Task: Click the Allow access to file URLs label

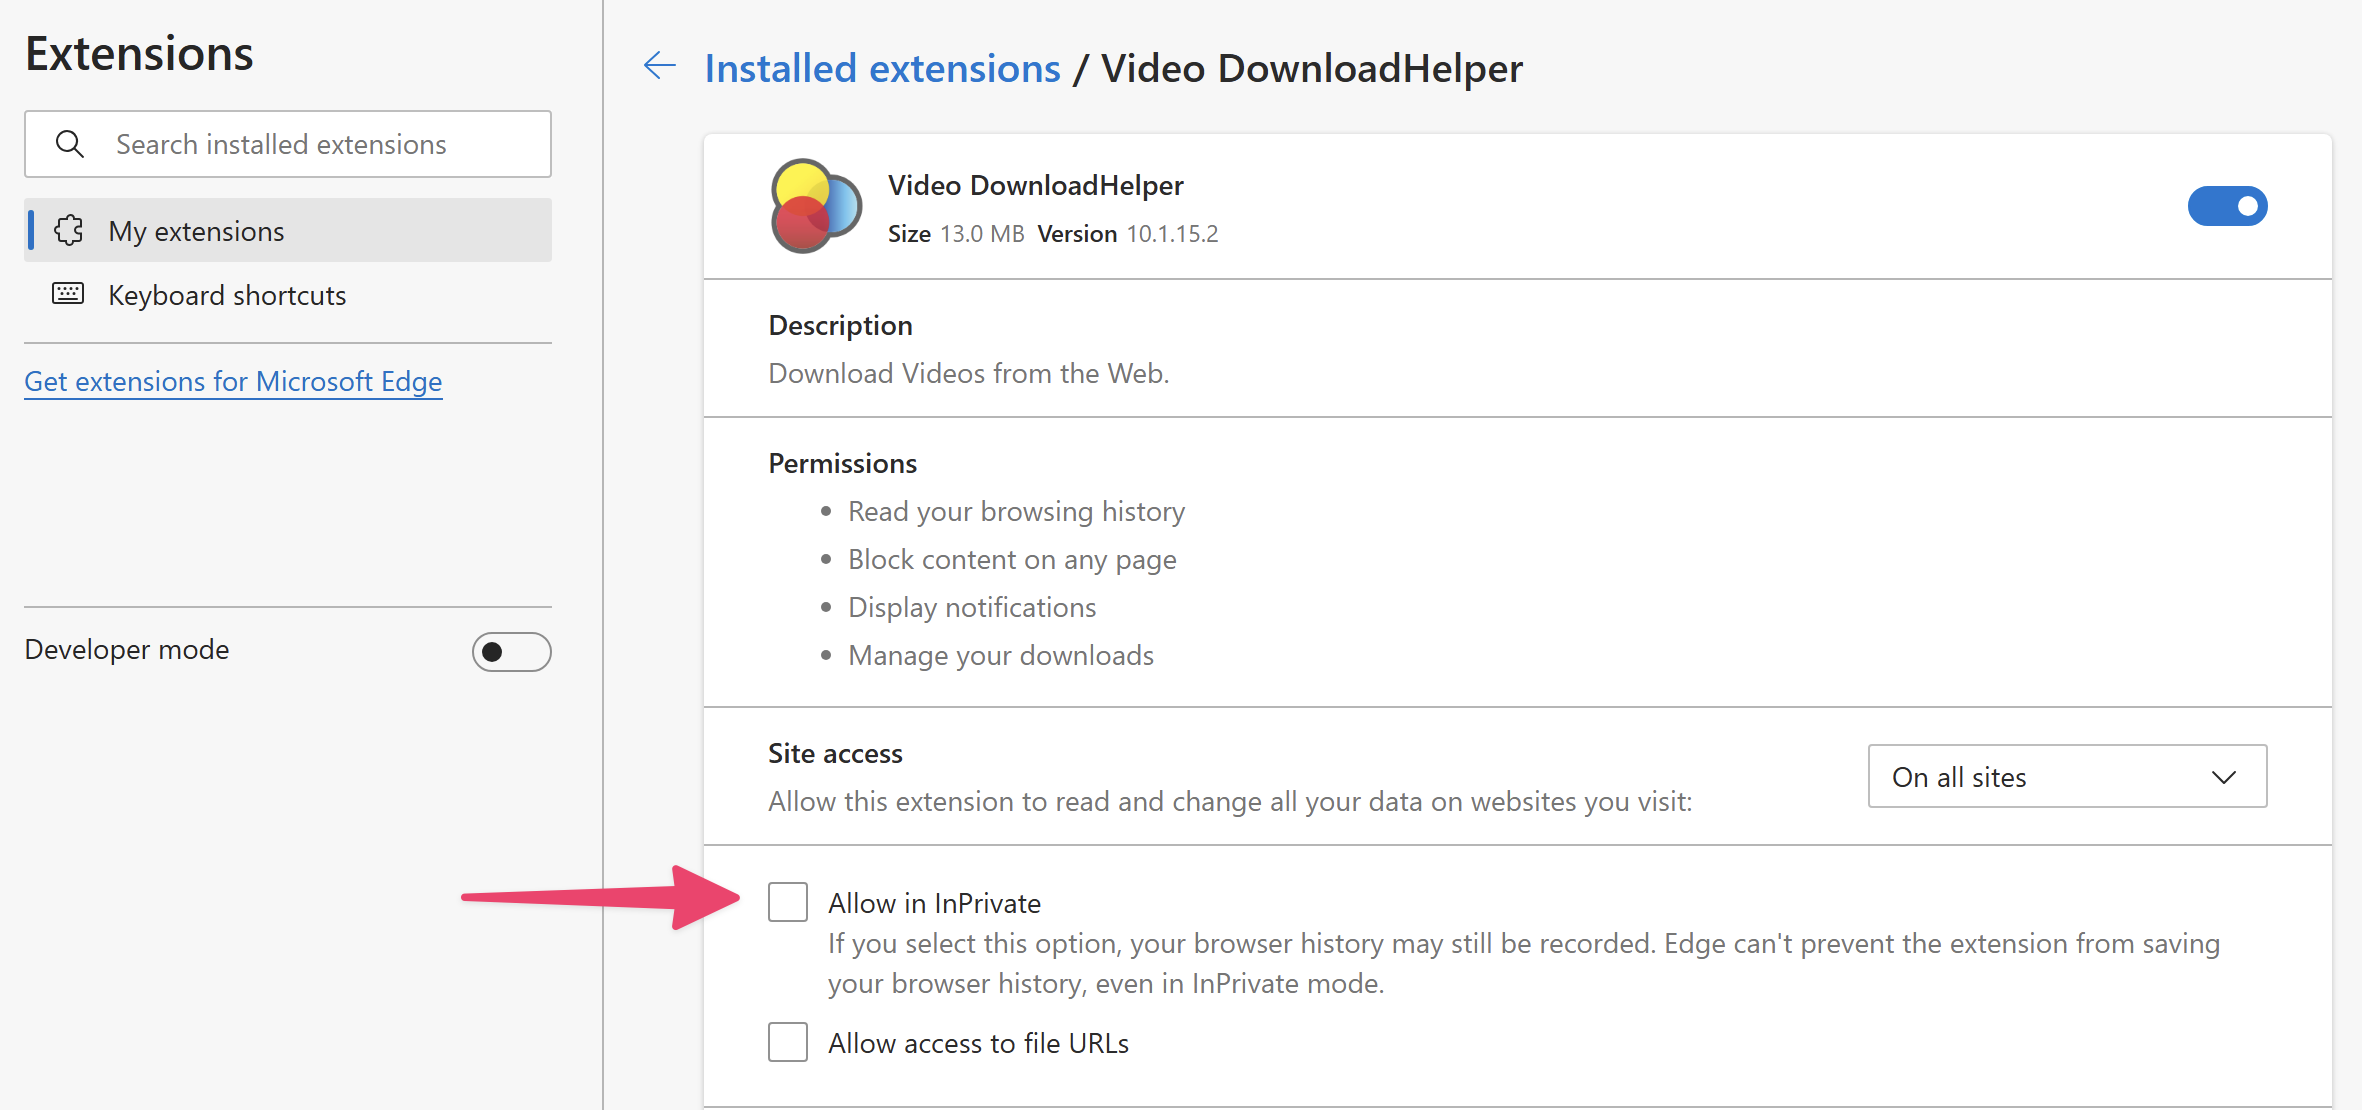Action: (x=978, y=1043)
